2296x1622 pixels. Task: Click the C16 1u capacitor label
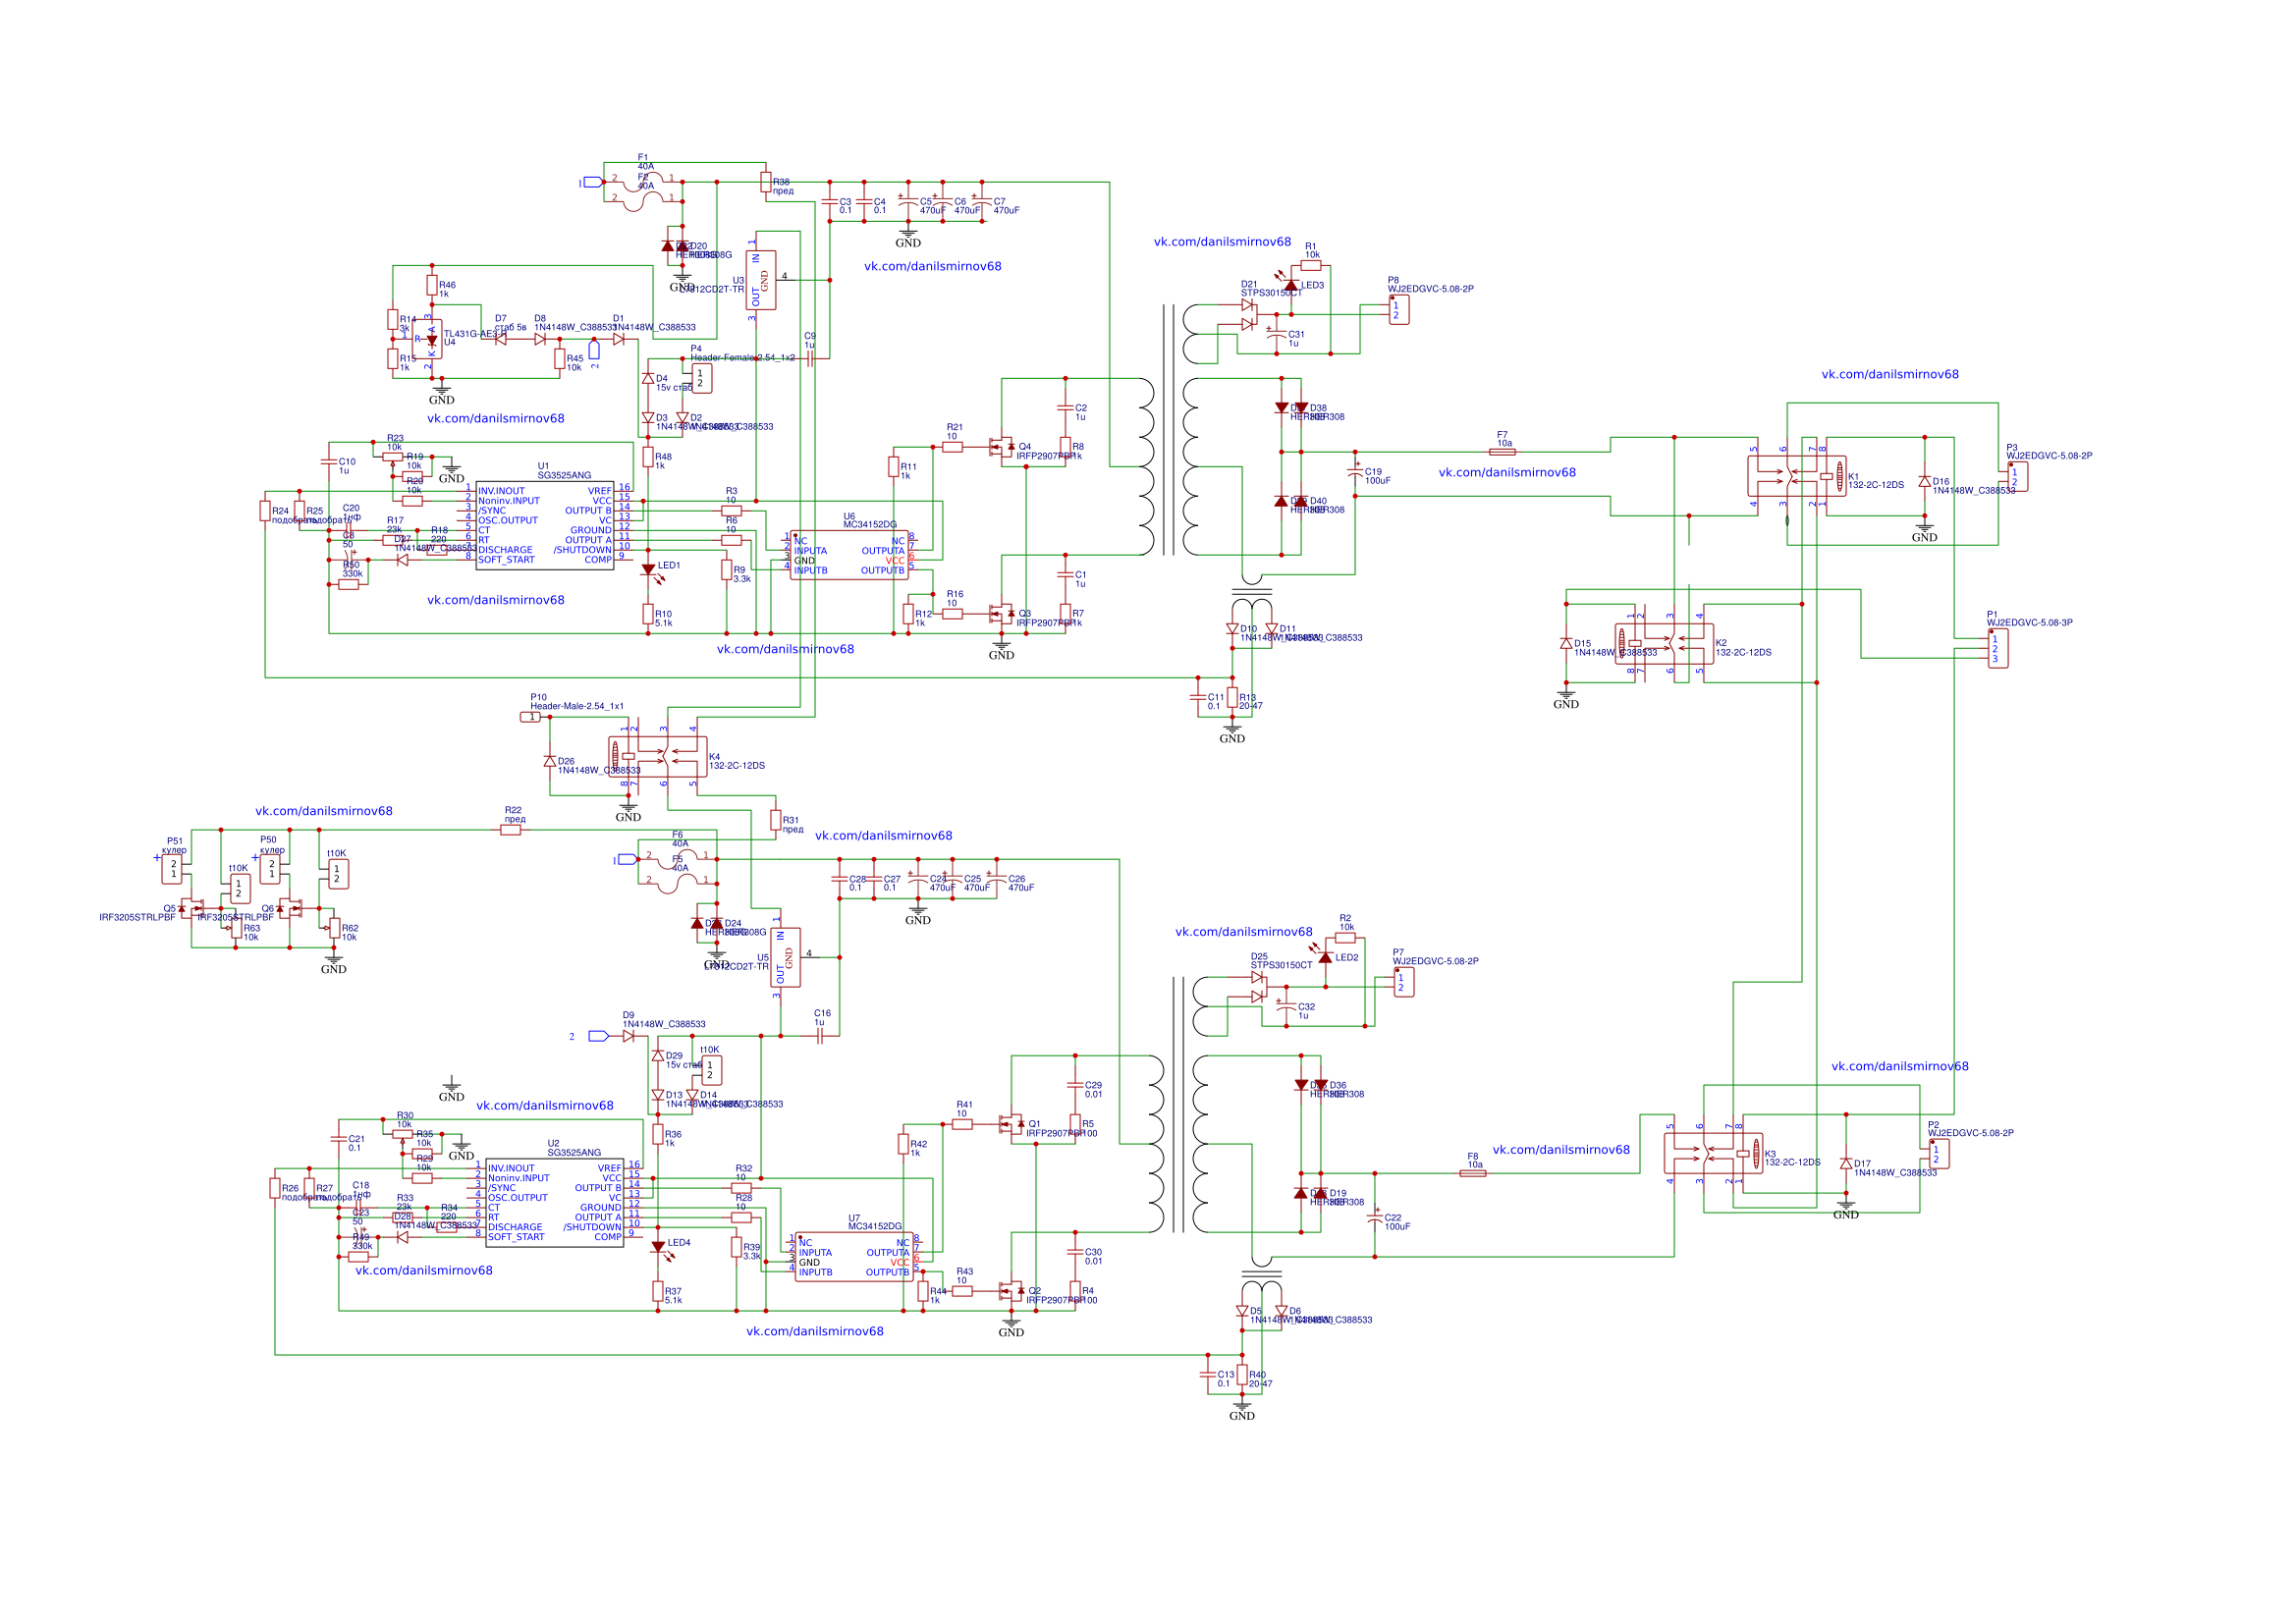822,1017
